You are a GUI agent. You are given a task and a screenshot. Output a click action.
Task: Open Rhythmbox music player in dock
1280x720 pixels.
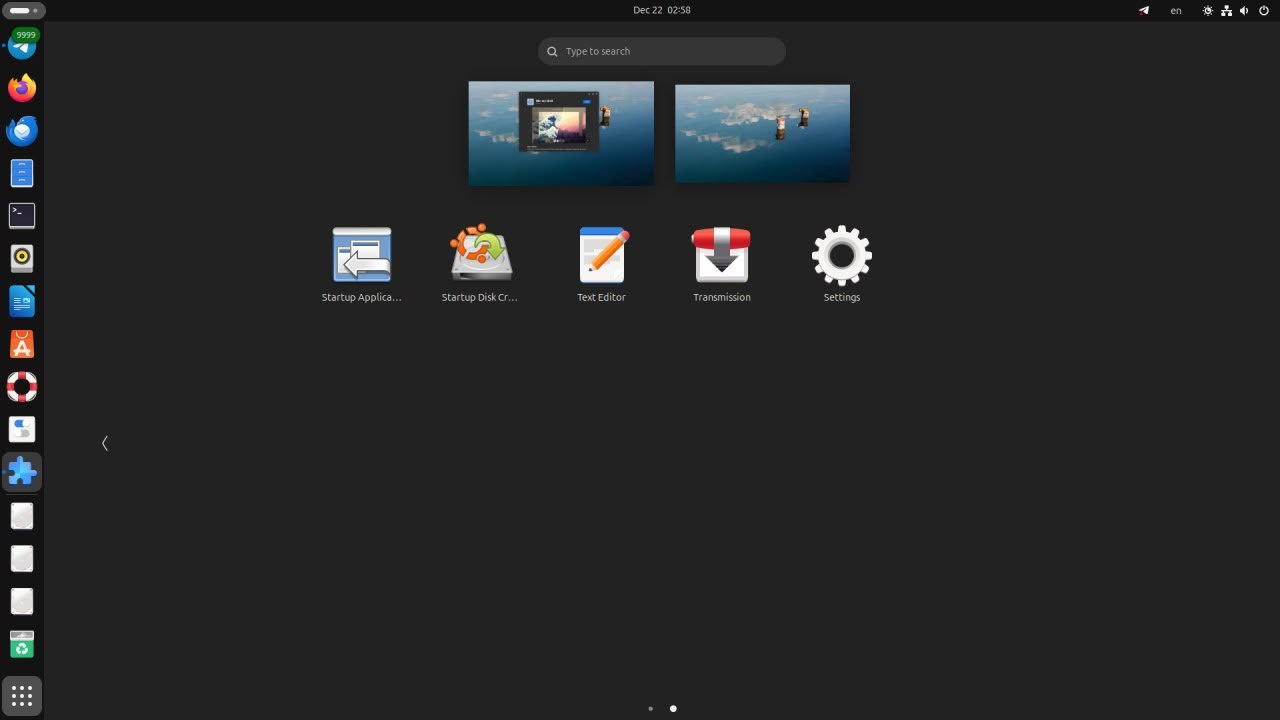click(x=22, y=258)
